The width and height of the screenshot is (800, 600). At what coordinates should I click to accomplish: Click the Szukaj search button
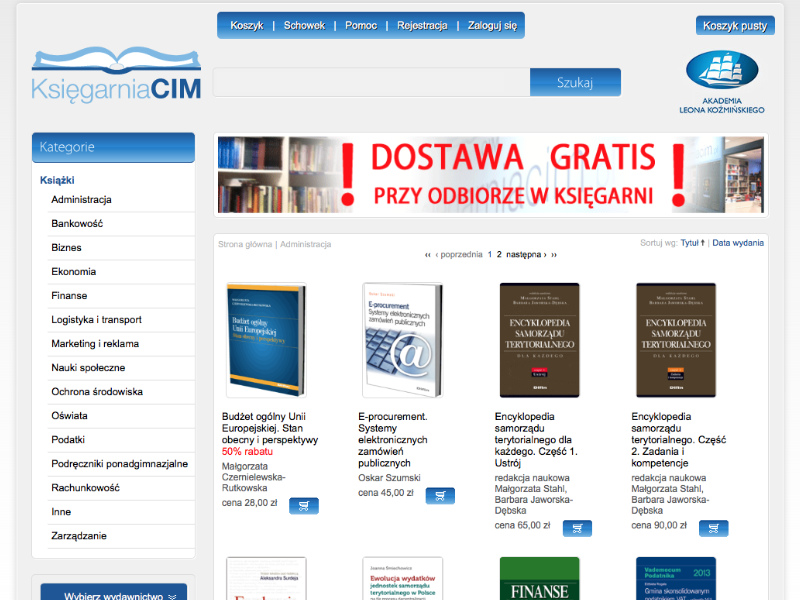576,82
